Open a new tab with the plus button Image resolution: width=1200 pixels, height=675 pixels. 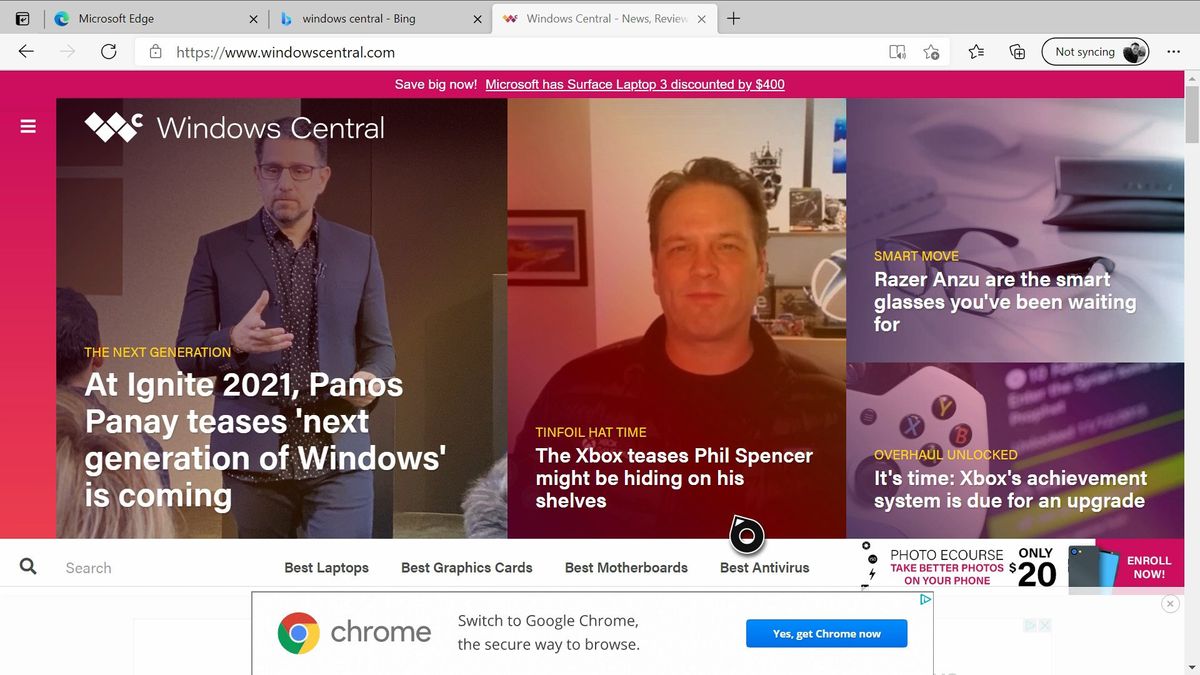[x=733, y=17]
